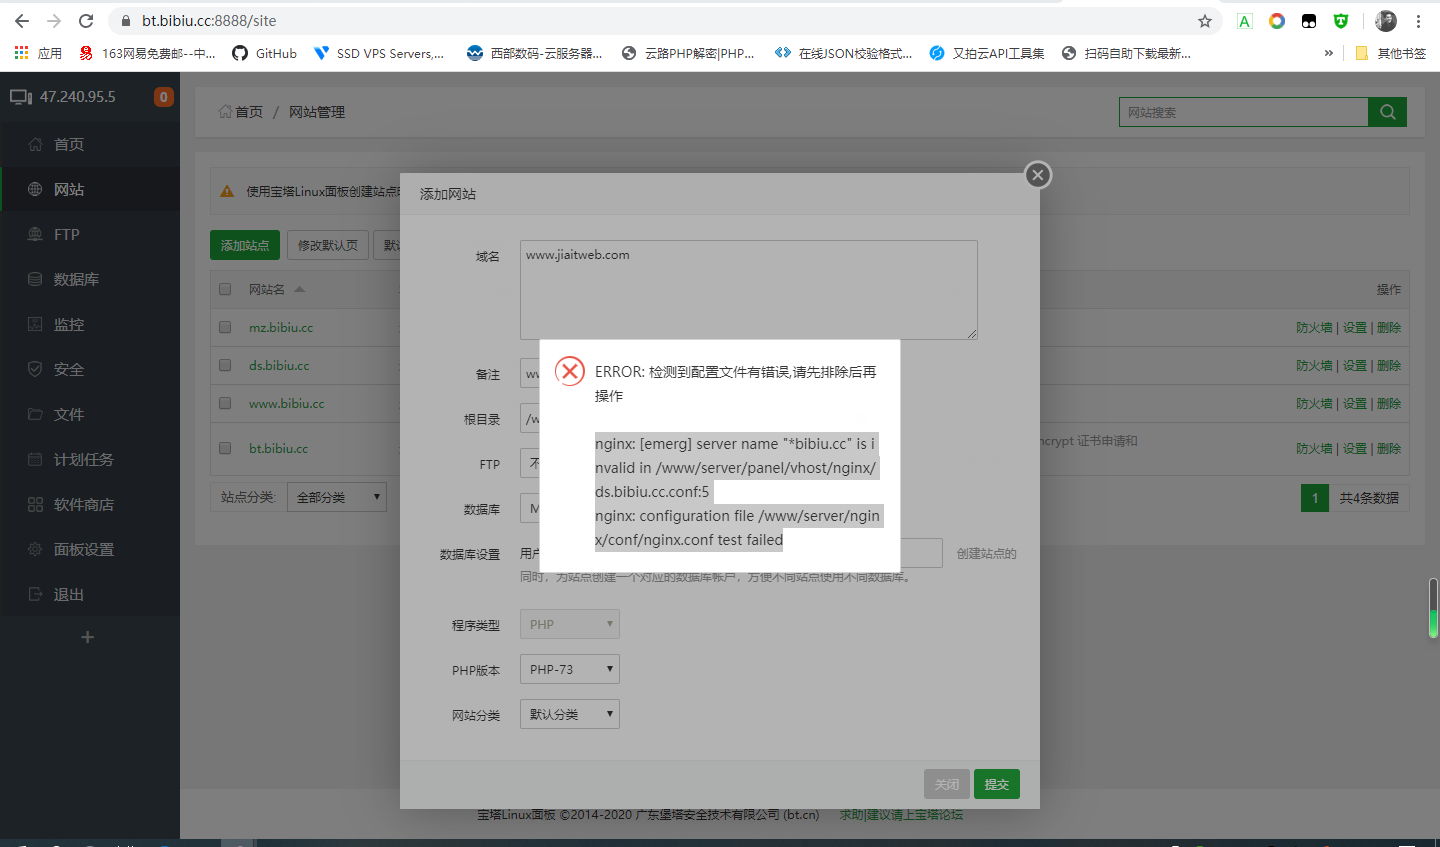Select the 安全 security shield icon
Viewport: 1440px width, 847px height.
[x=35, y=368]
